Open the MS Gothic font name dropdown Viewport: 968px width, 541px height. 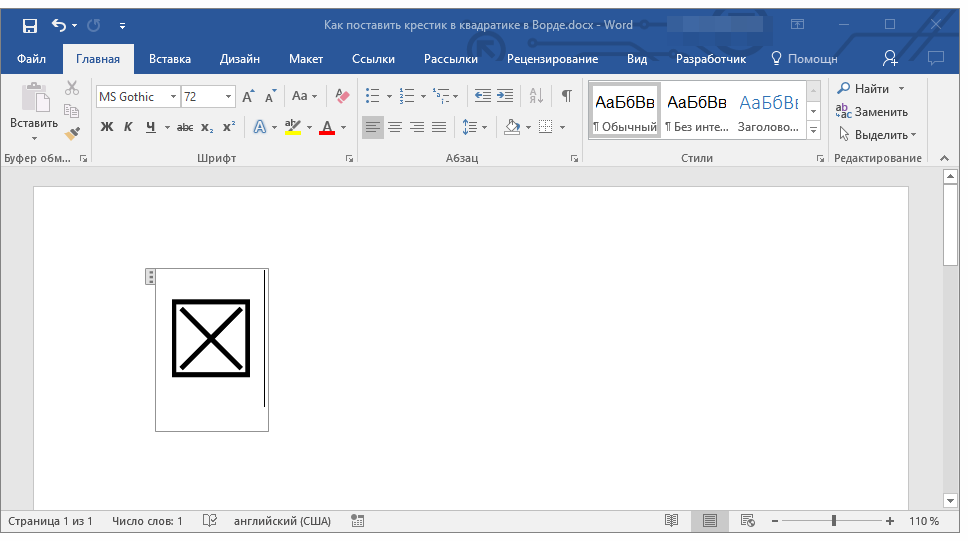(173, 97)
